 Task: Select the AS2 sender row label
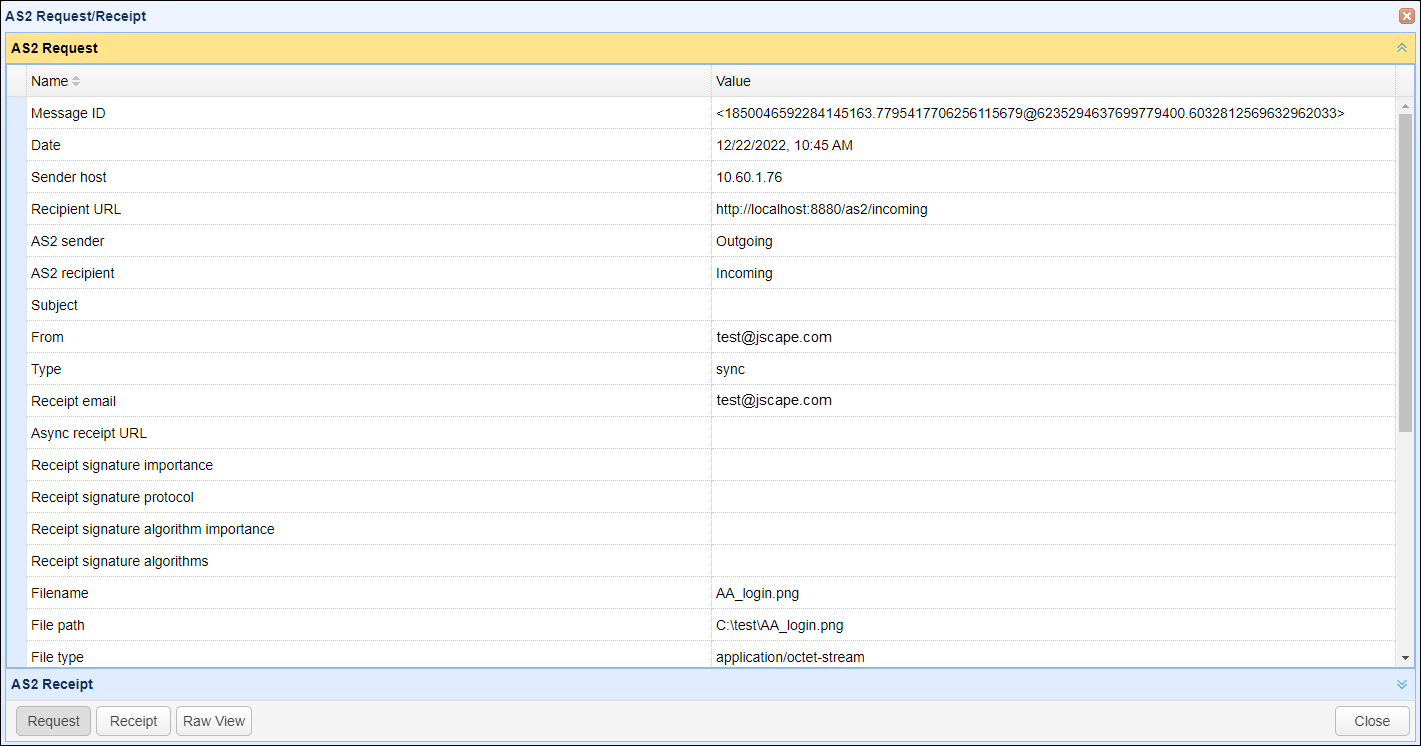point(68,241)
